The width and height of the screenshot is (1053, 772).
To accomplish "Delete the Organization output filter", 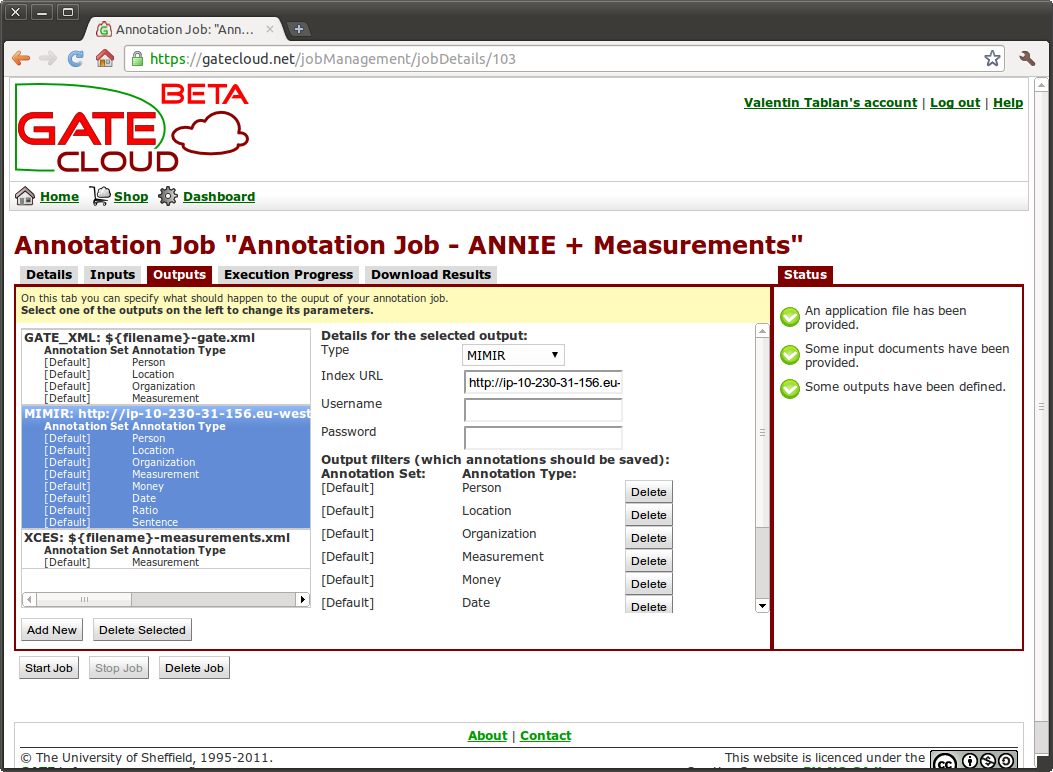I will point(649,538).
